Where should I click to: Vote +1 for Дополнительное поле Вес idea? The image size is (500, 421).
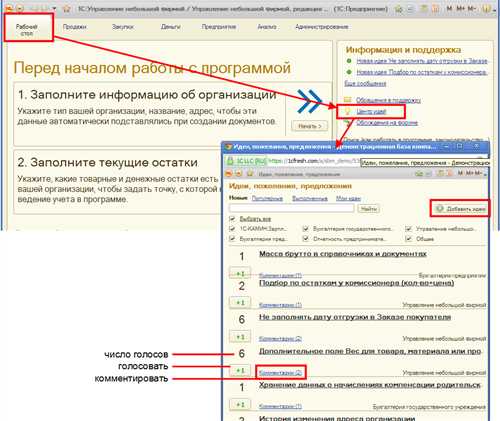click(x=240, y=370)
